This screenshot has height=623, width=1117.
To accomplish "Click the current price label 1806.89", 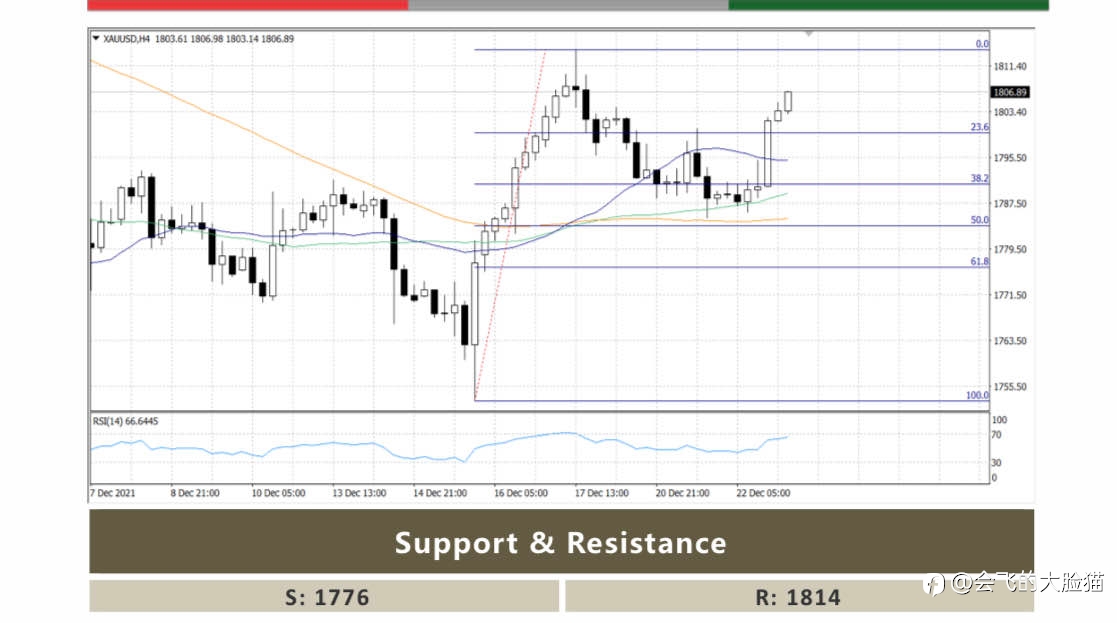I will 1010,92.
